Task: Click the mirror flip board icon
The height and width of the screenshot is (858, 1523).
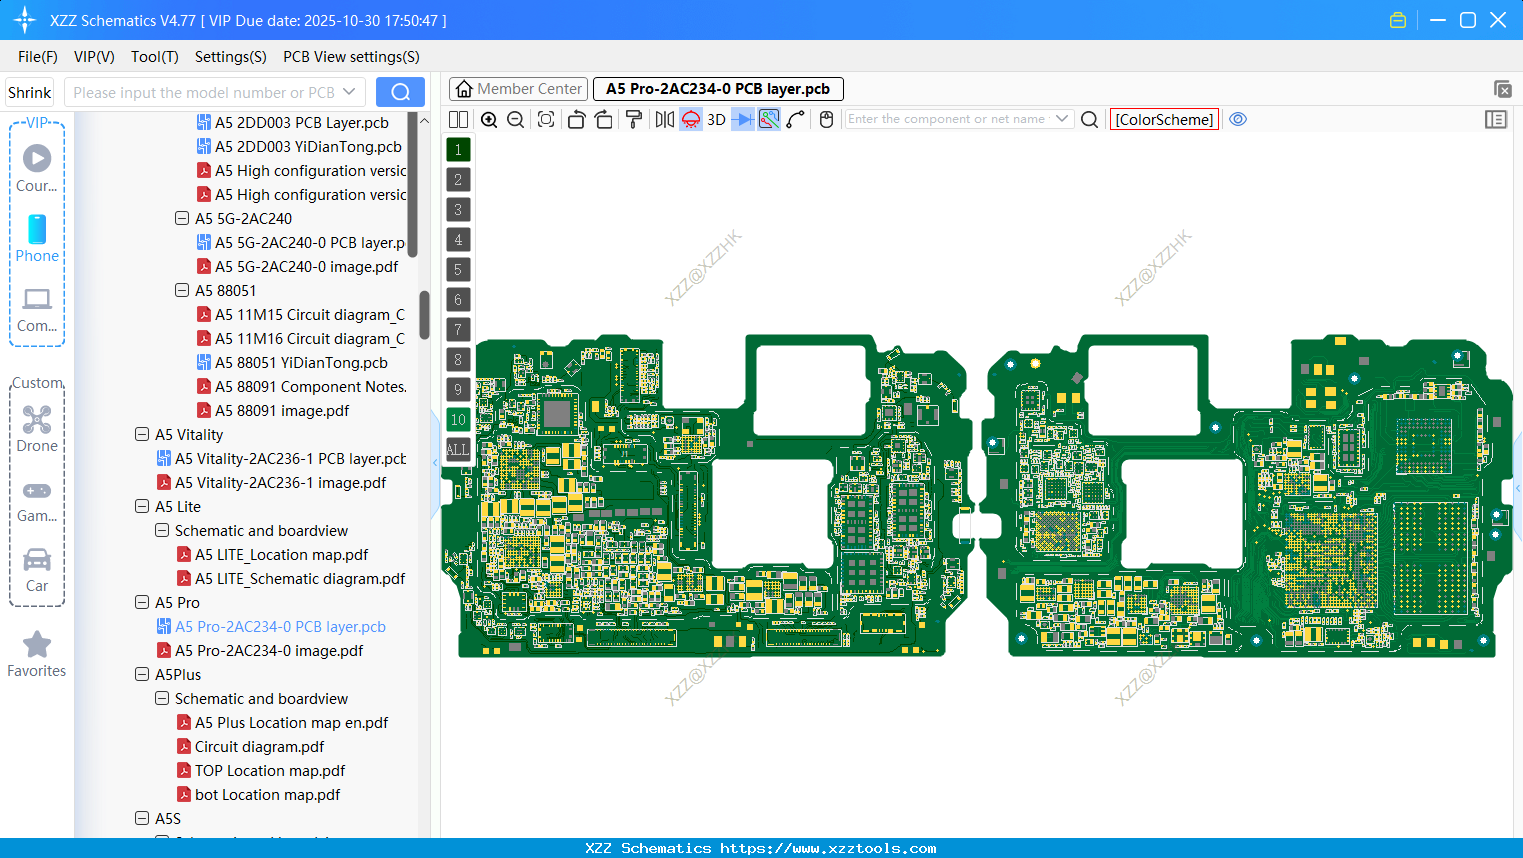Action: click(x=662, y=119)
